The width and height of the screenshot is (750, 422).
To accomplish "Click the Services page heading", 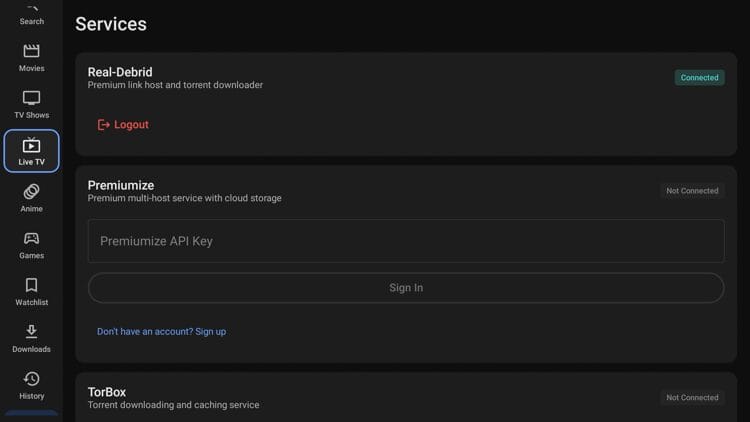I will point(111,24).
